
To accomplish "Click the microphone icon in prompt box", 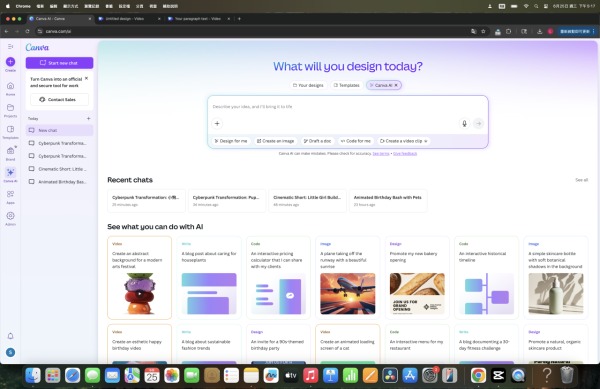I will click(464, 124).
